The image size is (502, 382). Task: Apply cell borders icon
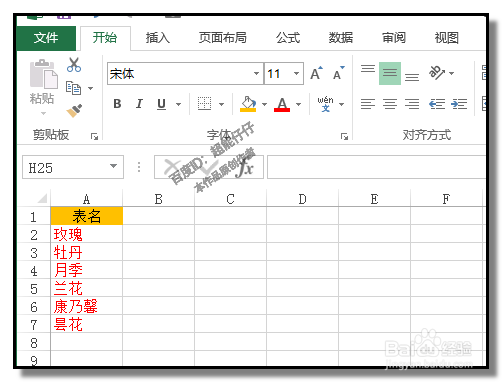204,104
